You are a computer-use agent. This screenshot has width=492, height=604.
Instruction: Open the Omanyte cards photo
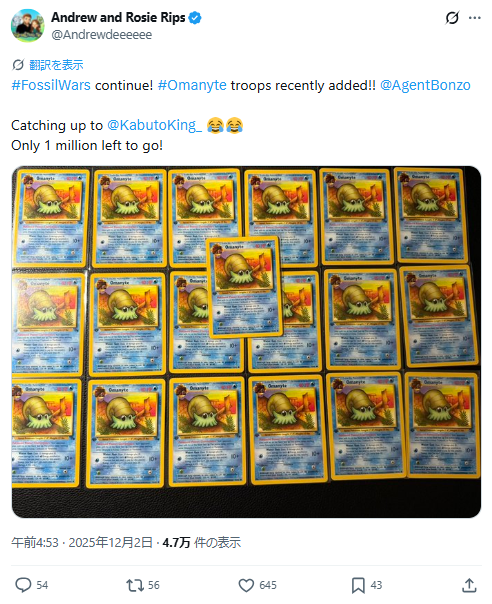pyautogui.click(x=246, y=342)
